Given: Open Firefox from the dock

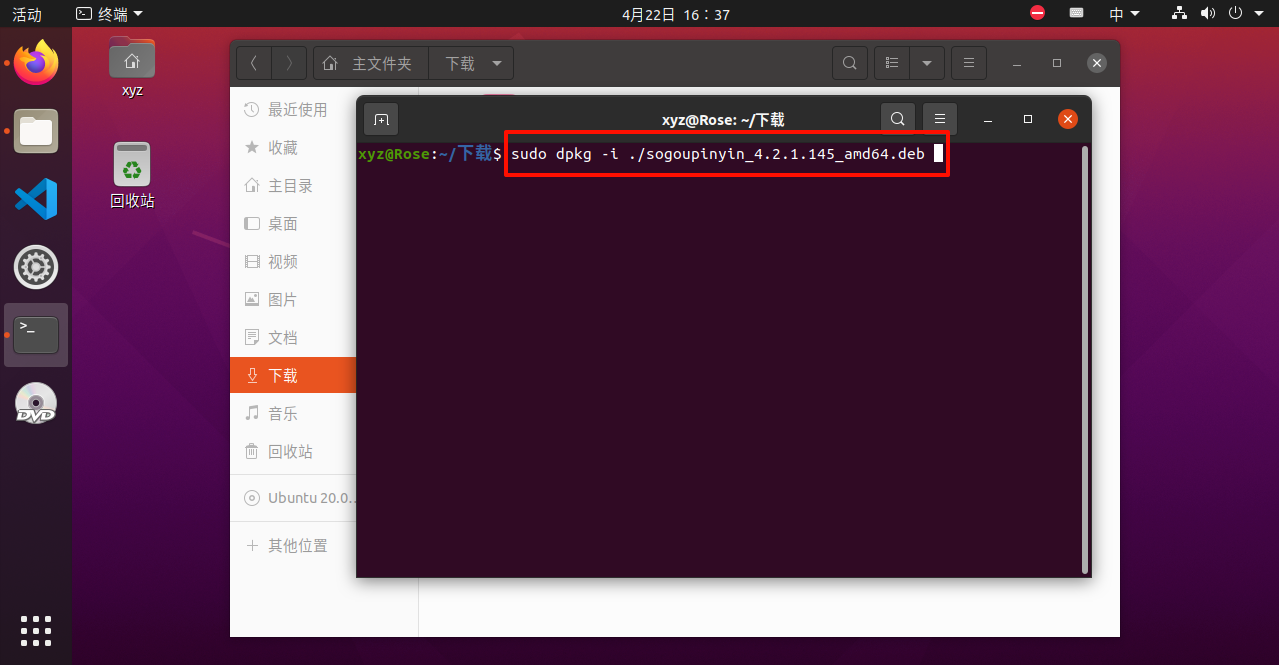Looking at the screenshot, I should click(36, 63).
